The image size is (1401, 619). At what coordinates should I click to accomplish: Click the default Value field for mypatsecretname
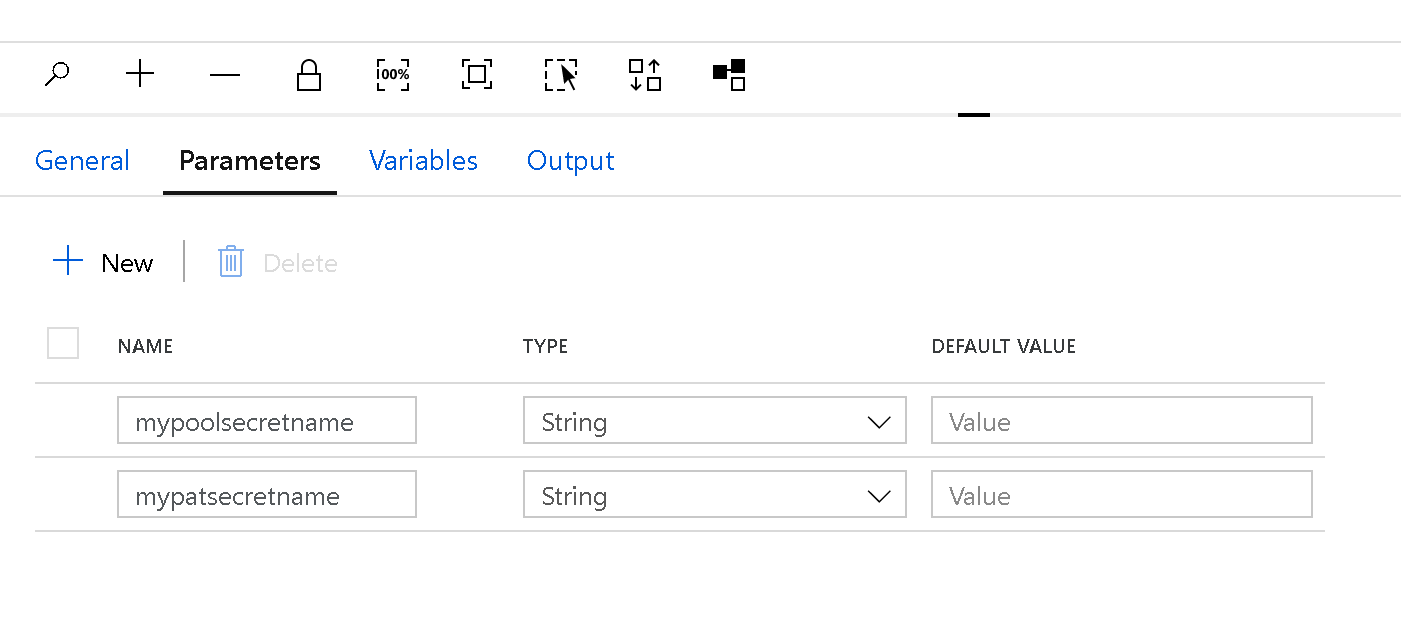coord(1121,494)
